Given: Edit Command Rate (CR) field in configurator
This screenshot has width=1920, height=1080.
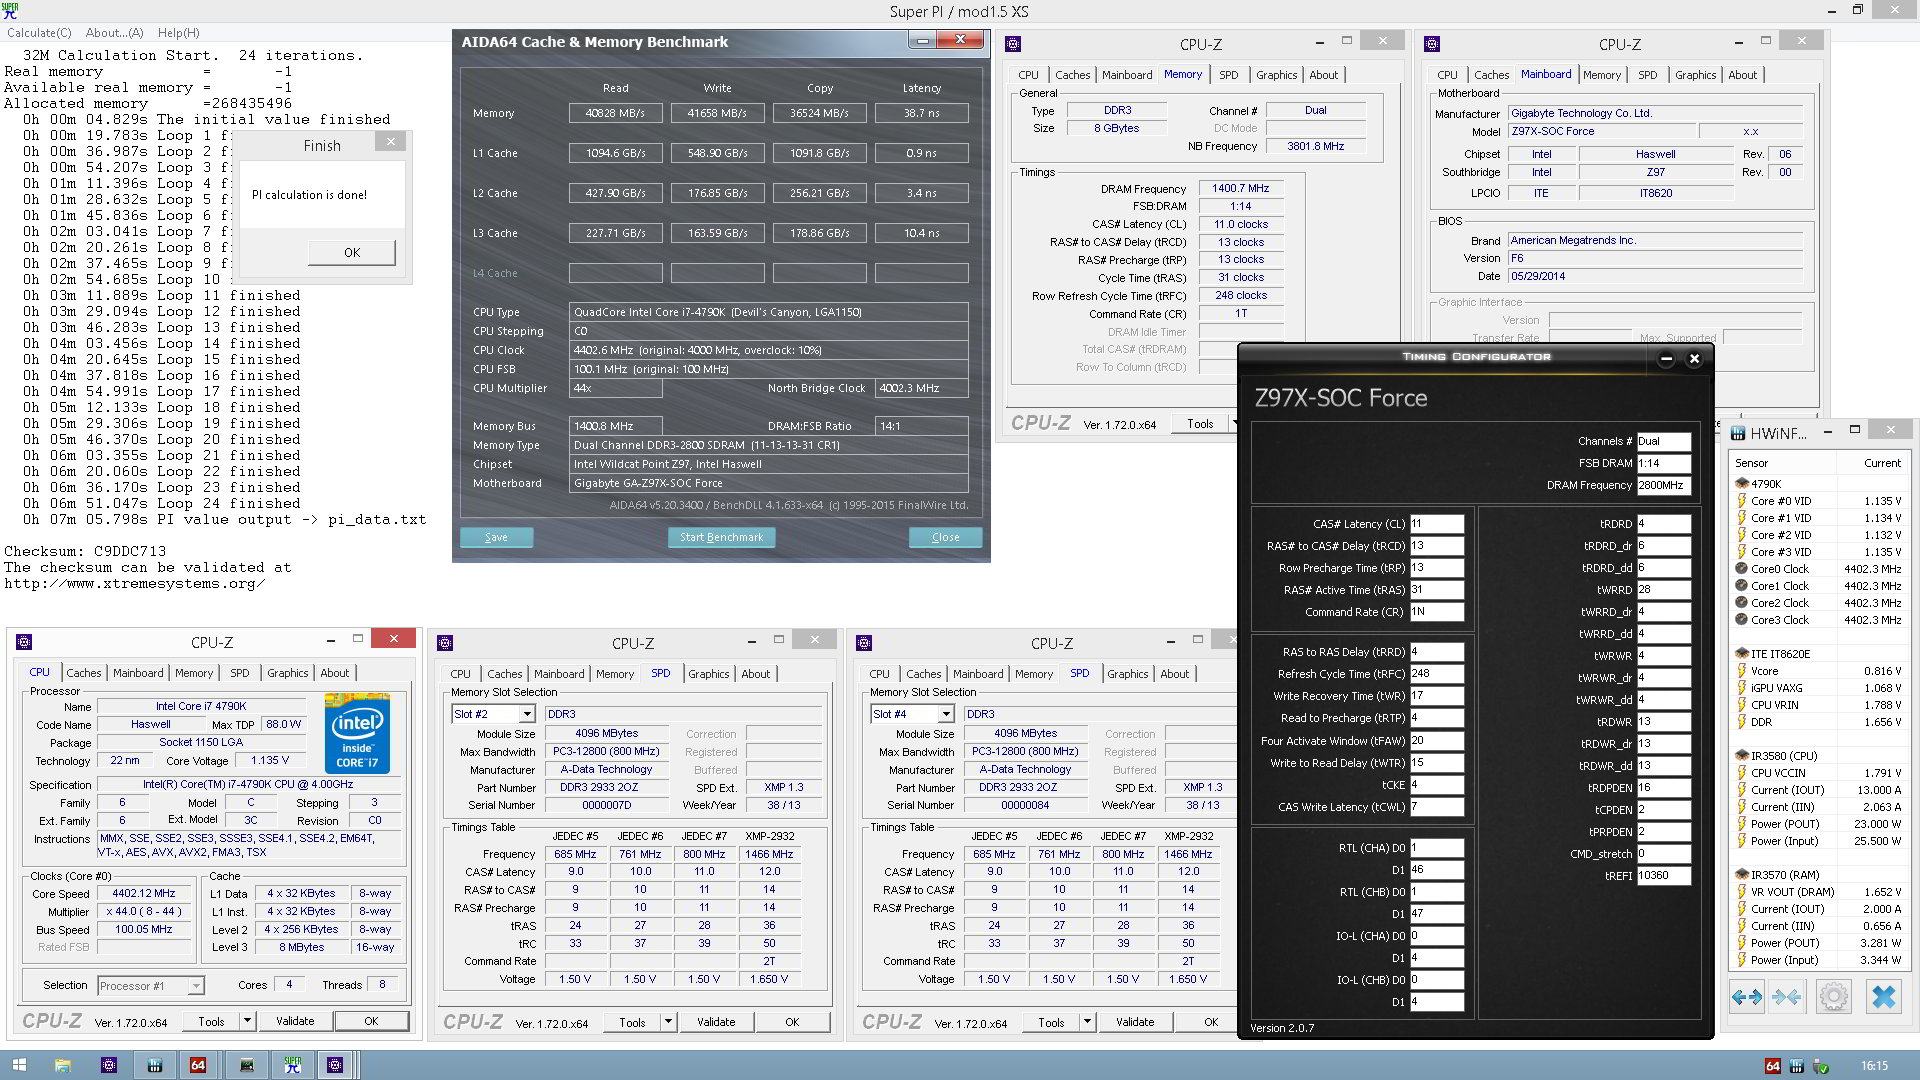Looking at the screenshot, I should coord(1436,612).
